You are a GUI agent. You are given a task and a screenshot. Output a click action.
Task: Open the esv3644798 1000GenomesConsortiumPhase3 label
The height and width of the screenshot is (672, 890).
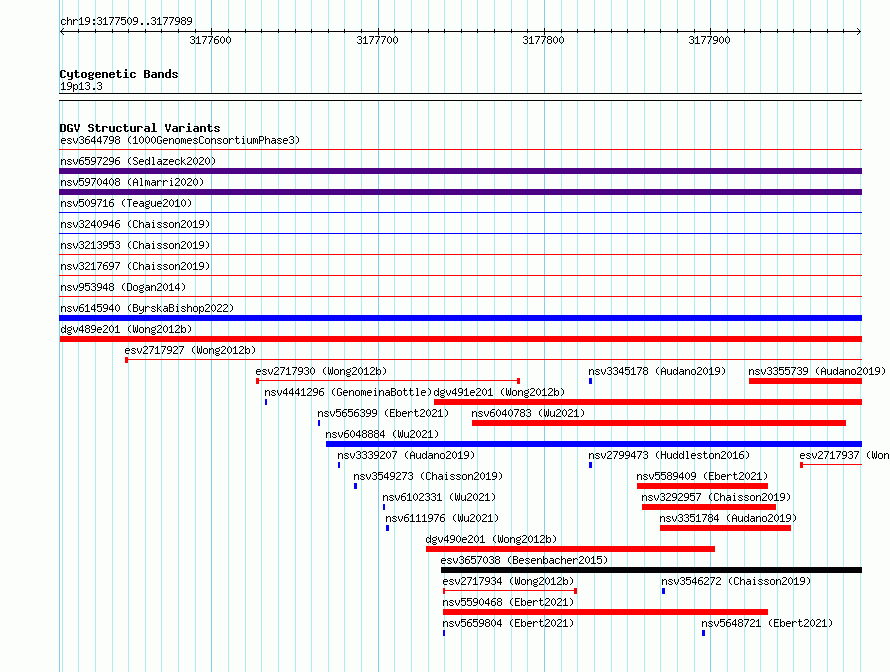[x=180, y=140]
